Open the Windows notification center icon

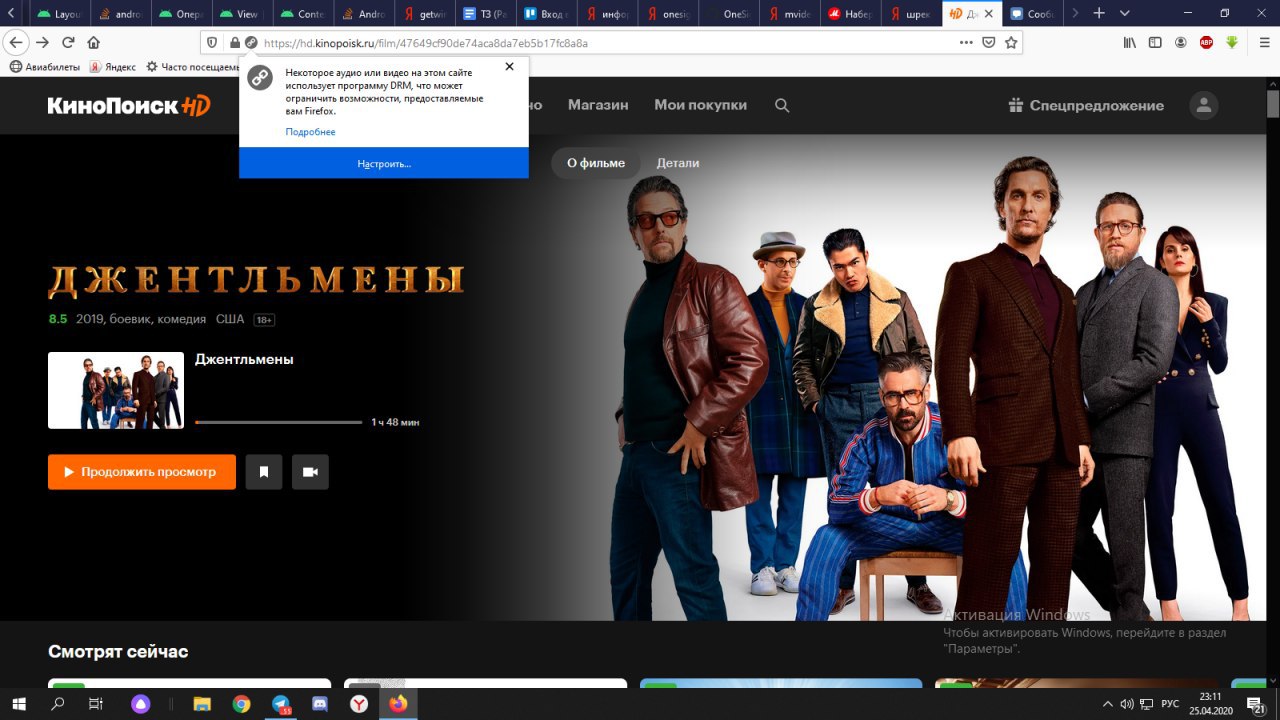(x=1257, y=704)
